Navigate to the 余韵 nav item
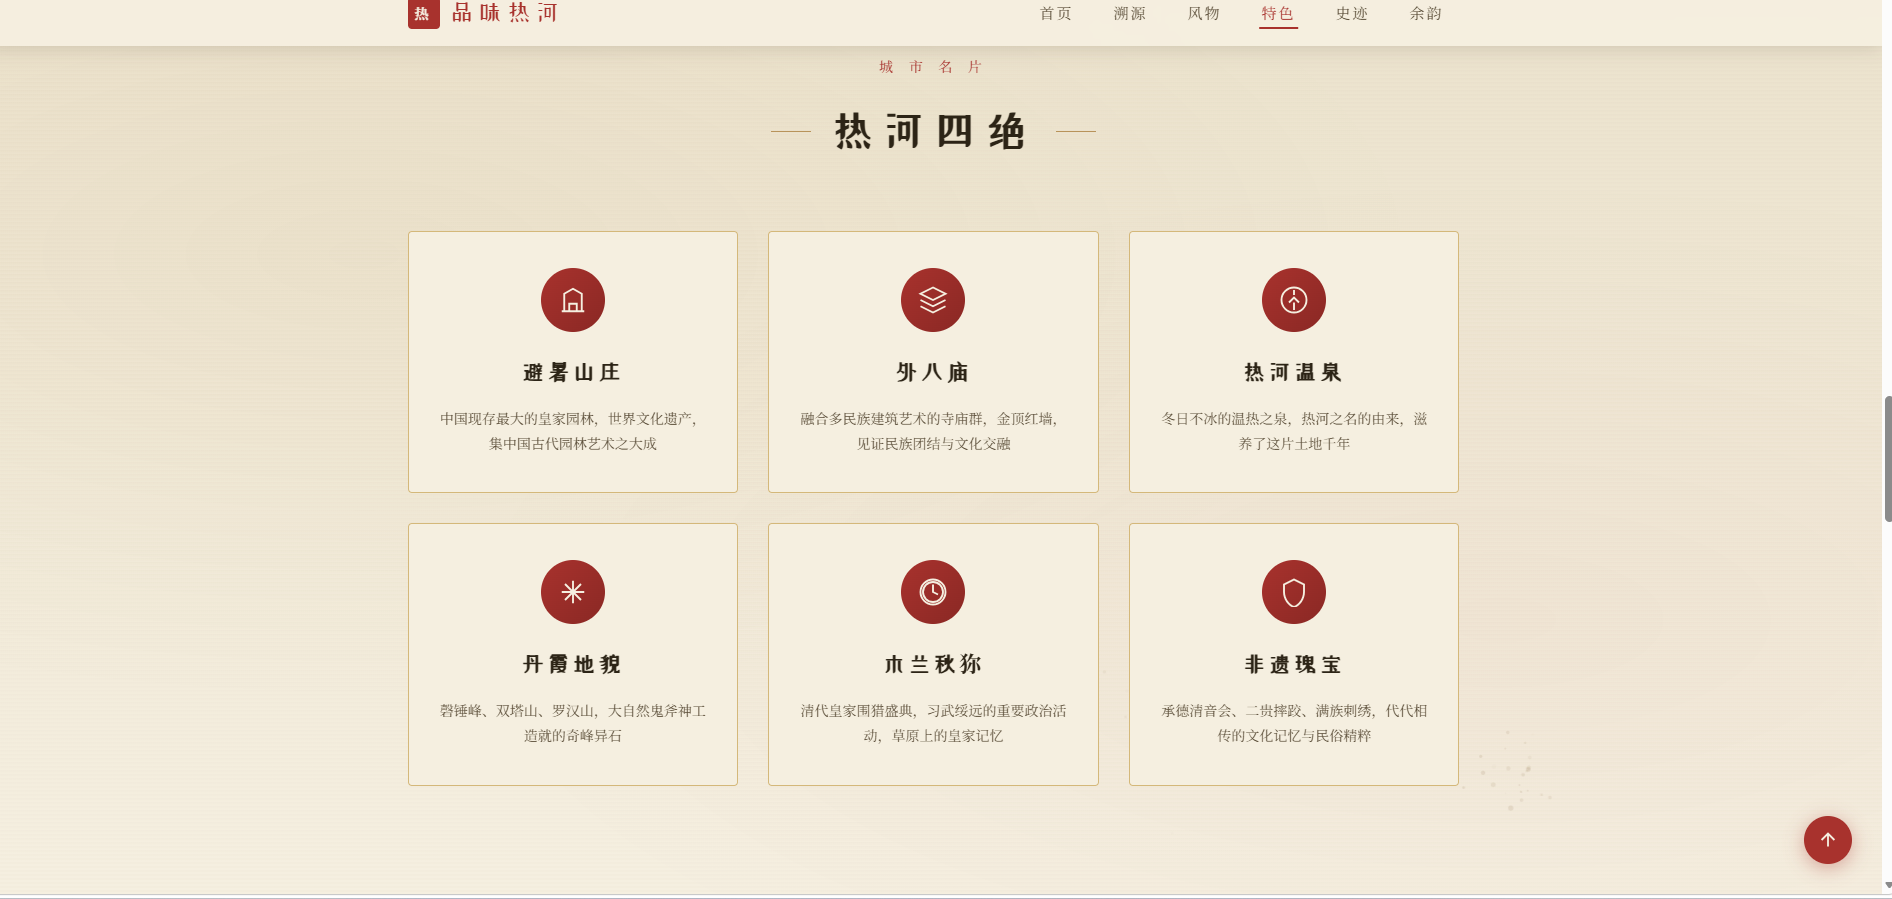This screenshot has height=899, width=1892. [1426, 14]
